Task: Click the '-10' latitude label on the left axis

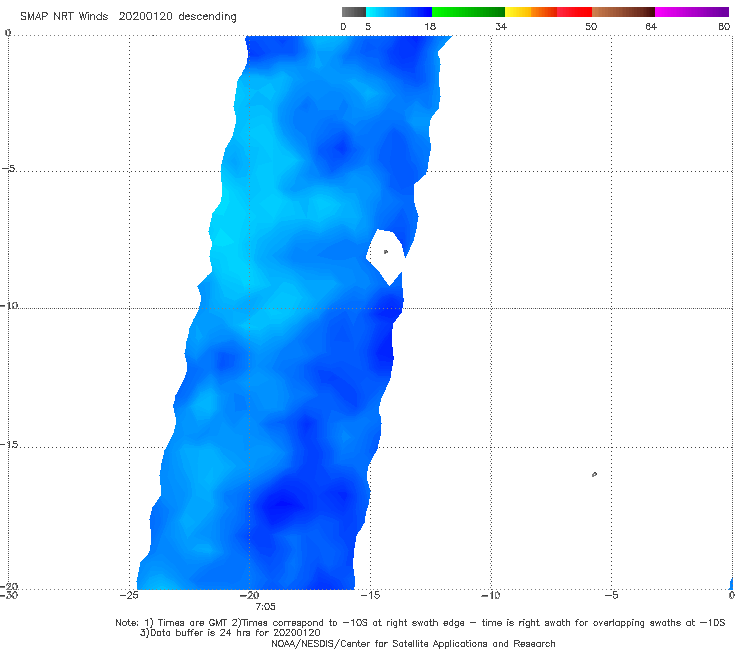Action: pyautogui.click(x=9, y=305)
